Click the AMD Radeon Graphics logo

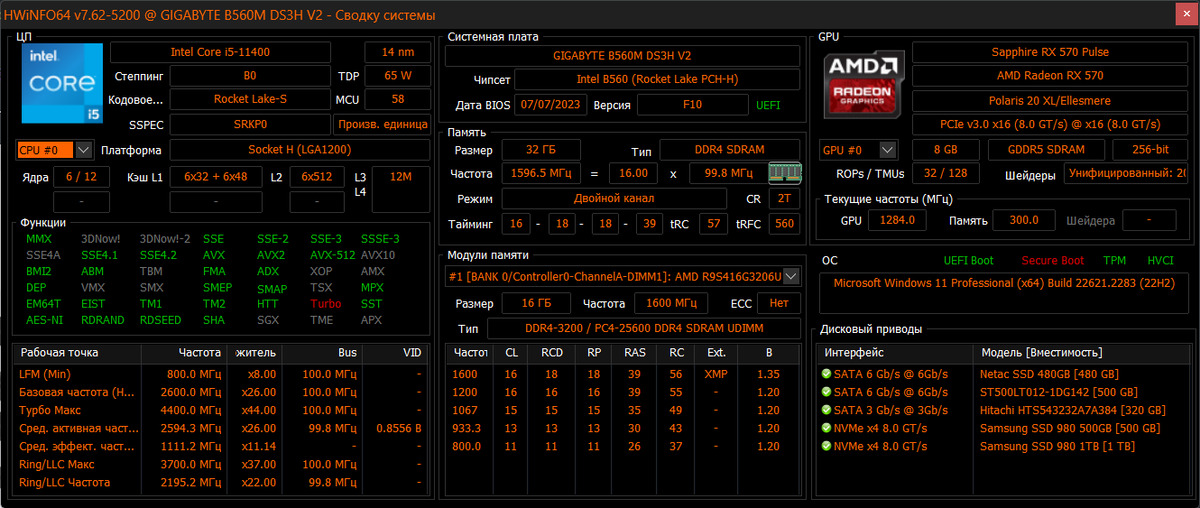pos(864,86)
